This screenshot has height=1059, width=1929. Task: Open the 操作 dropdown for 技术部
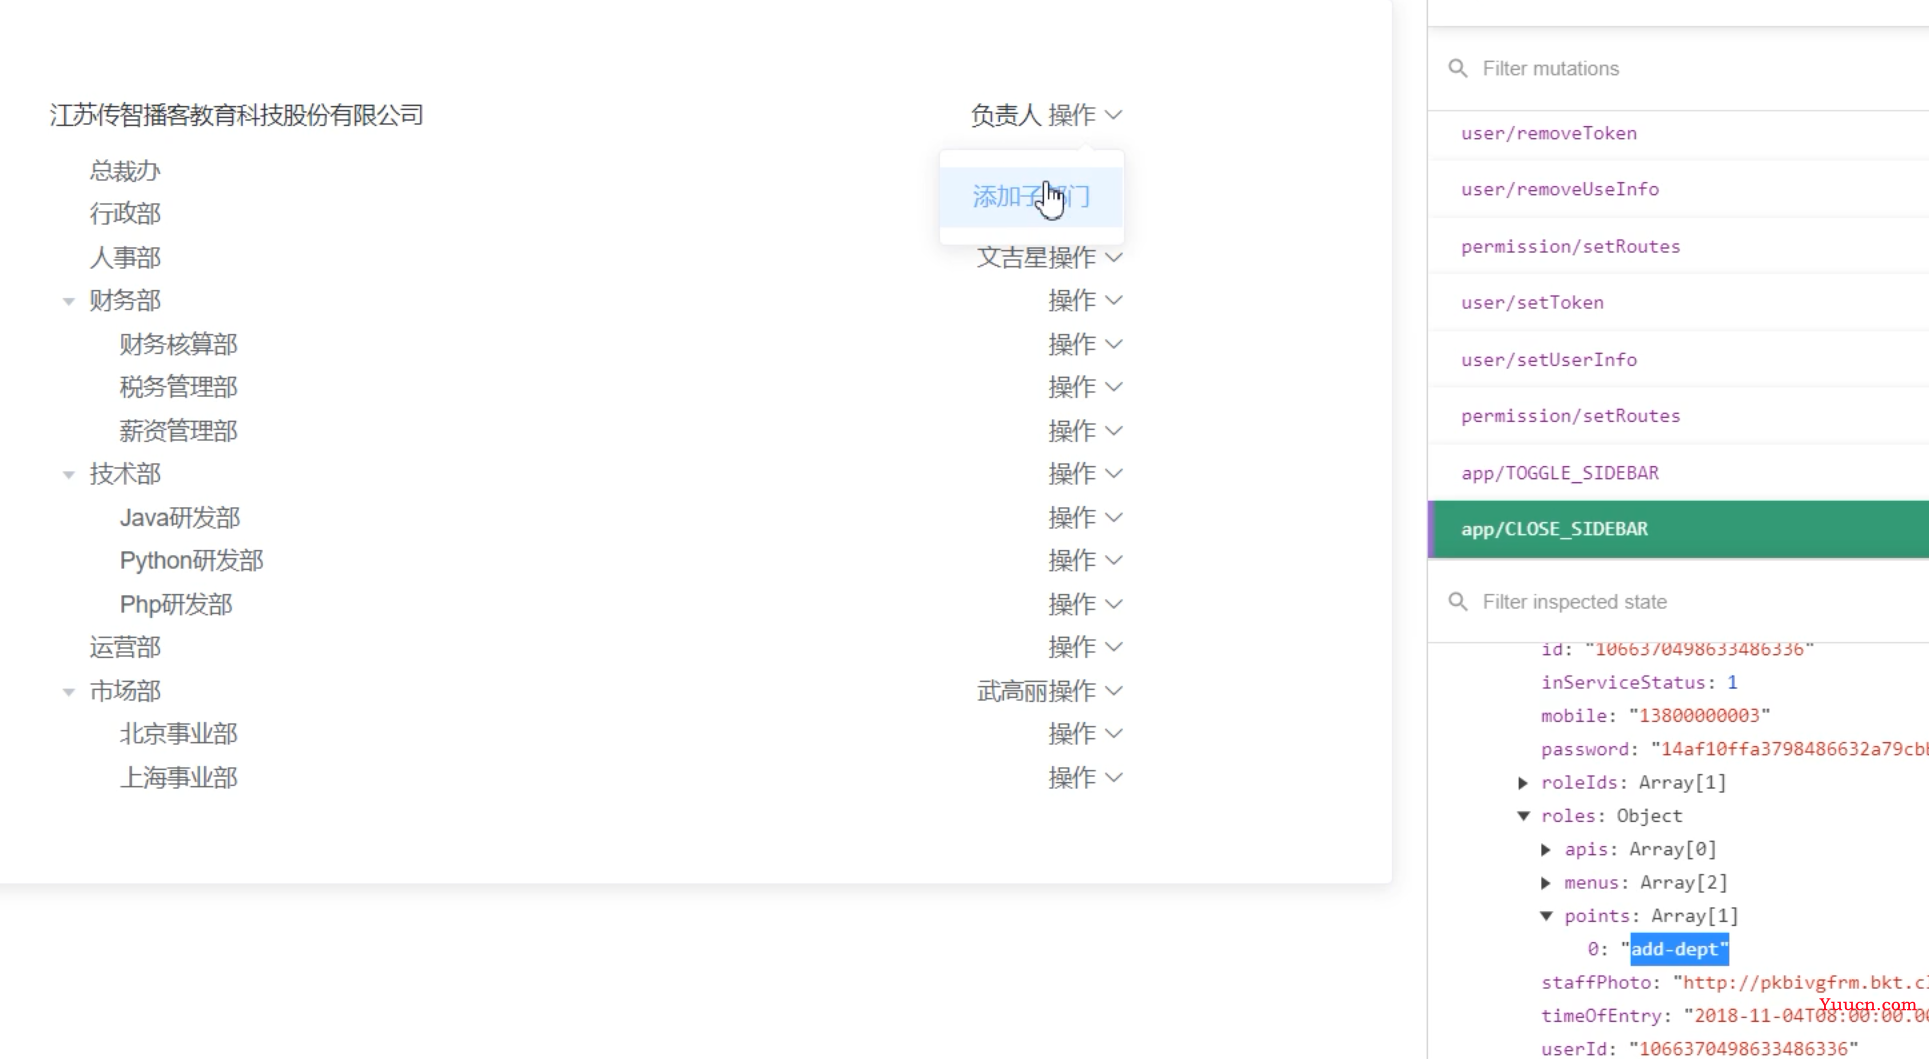click(x=1085, y=473)
